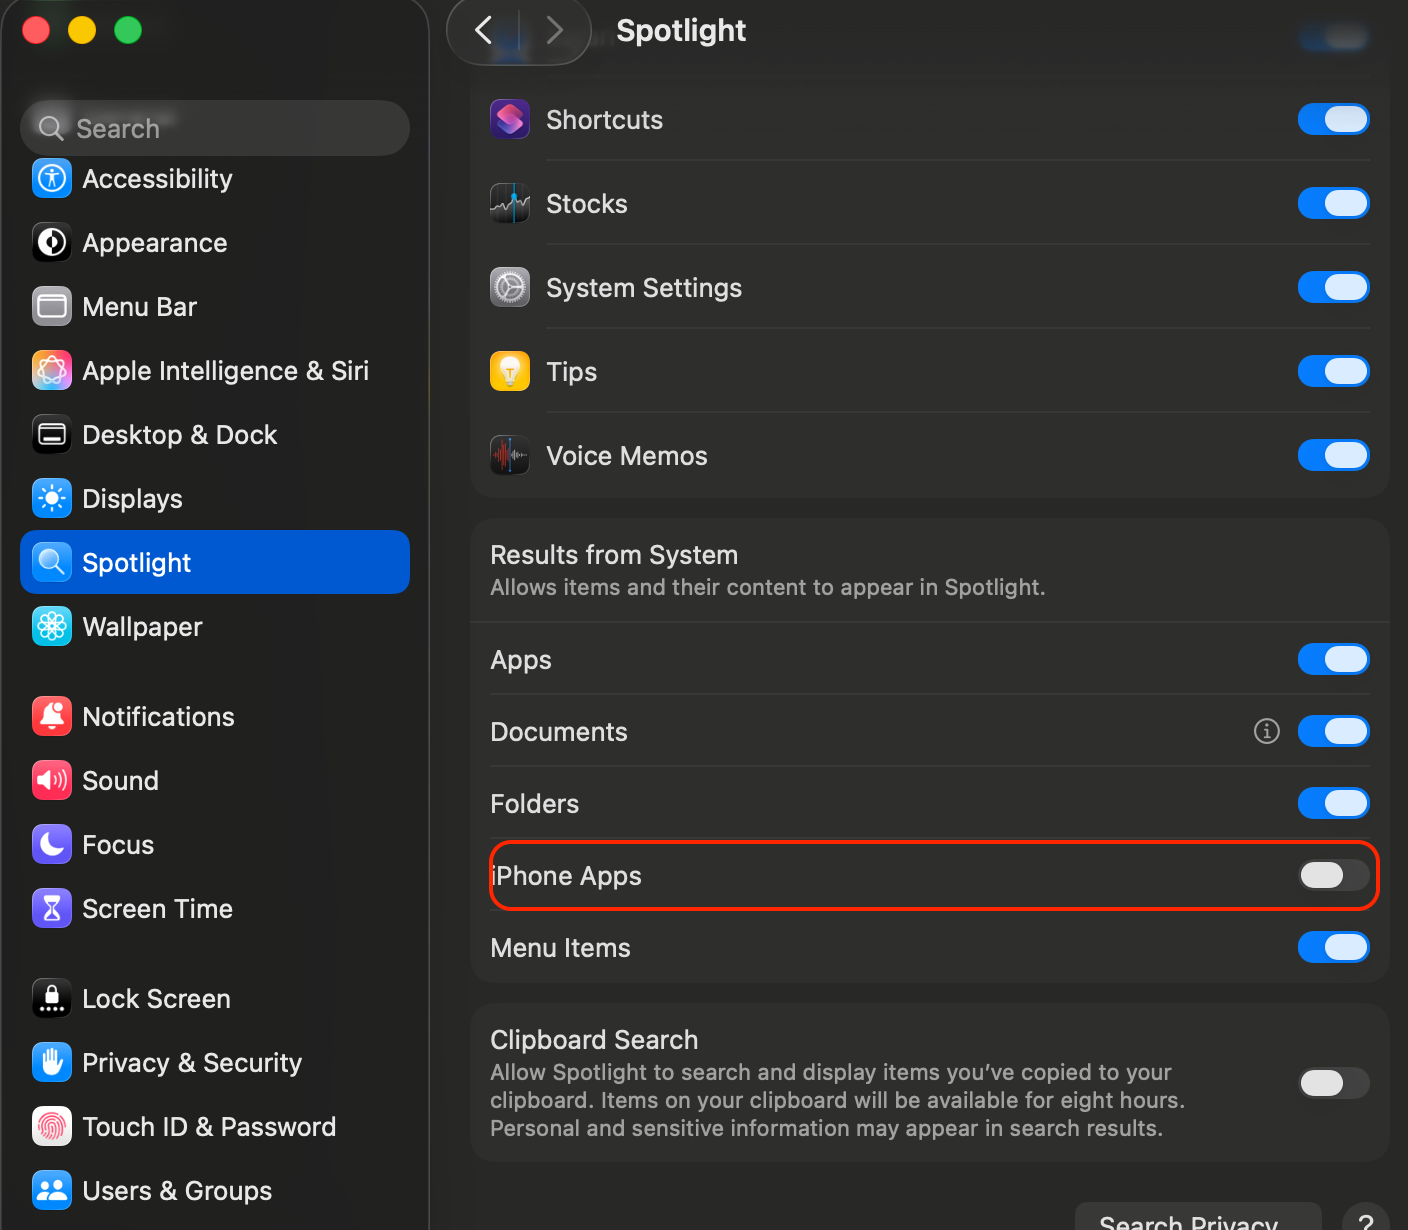Open the Screen Time pane
The width and height of the screenshot is (1408, 1230).
pos(157,909)
